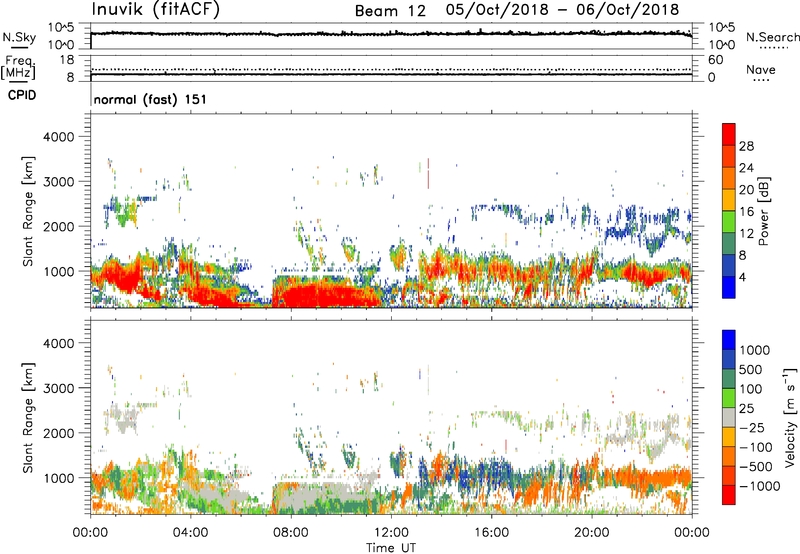Click the '4000' range tick in the power panel
The width and height of the screenshot is (800, 554).
(x=58, y=137)
